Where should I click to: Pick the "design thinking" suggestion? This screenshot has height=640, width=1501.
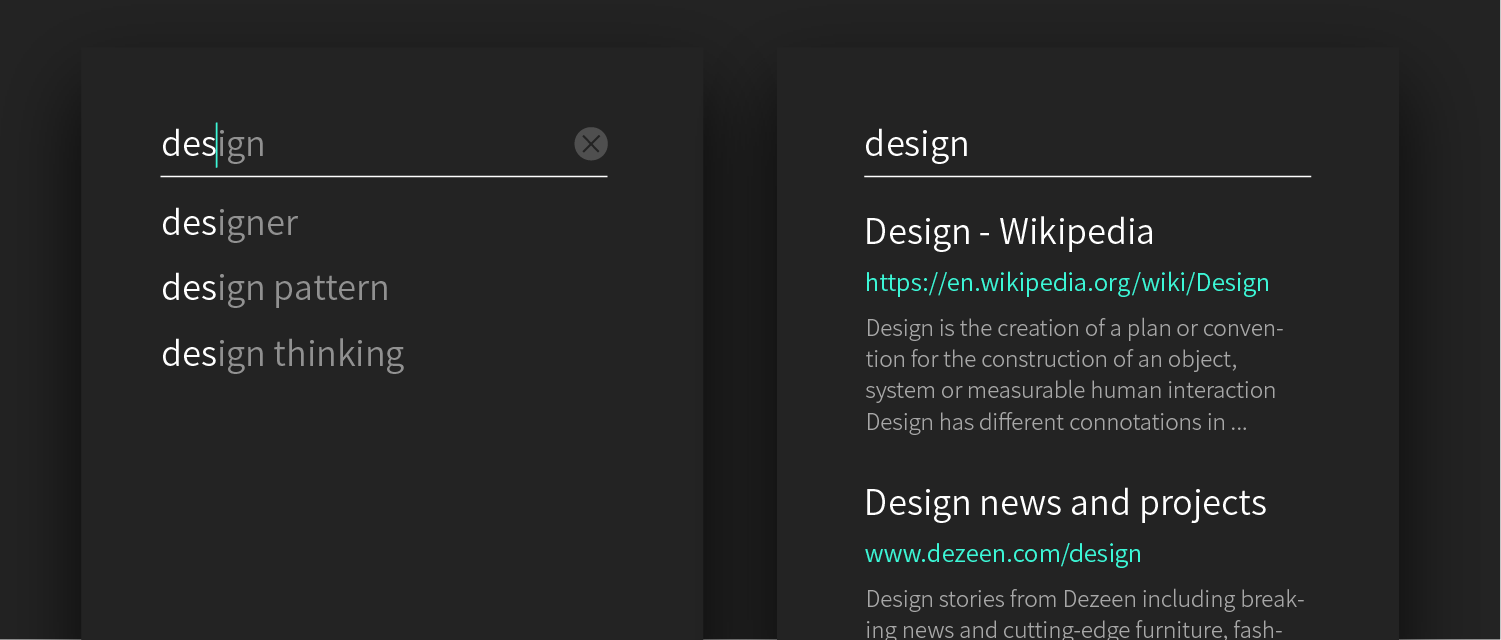coord(283,354)
